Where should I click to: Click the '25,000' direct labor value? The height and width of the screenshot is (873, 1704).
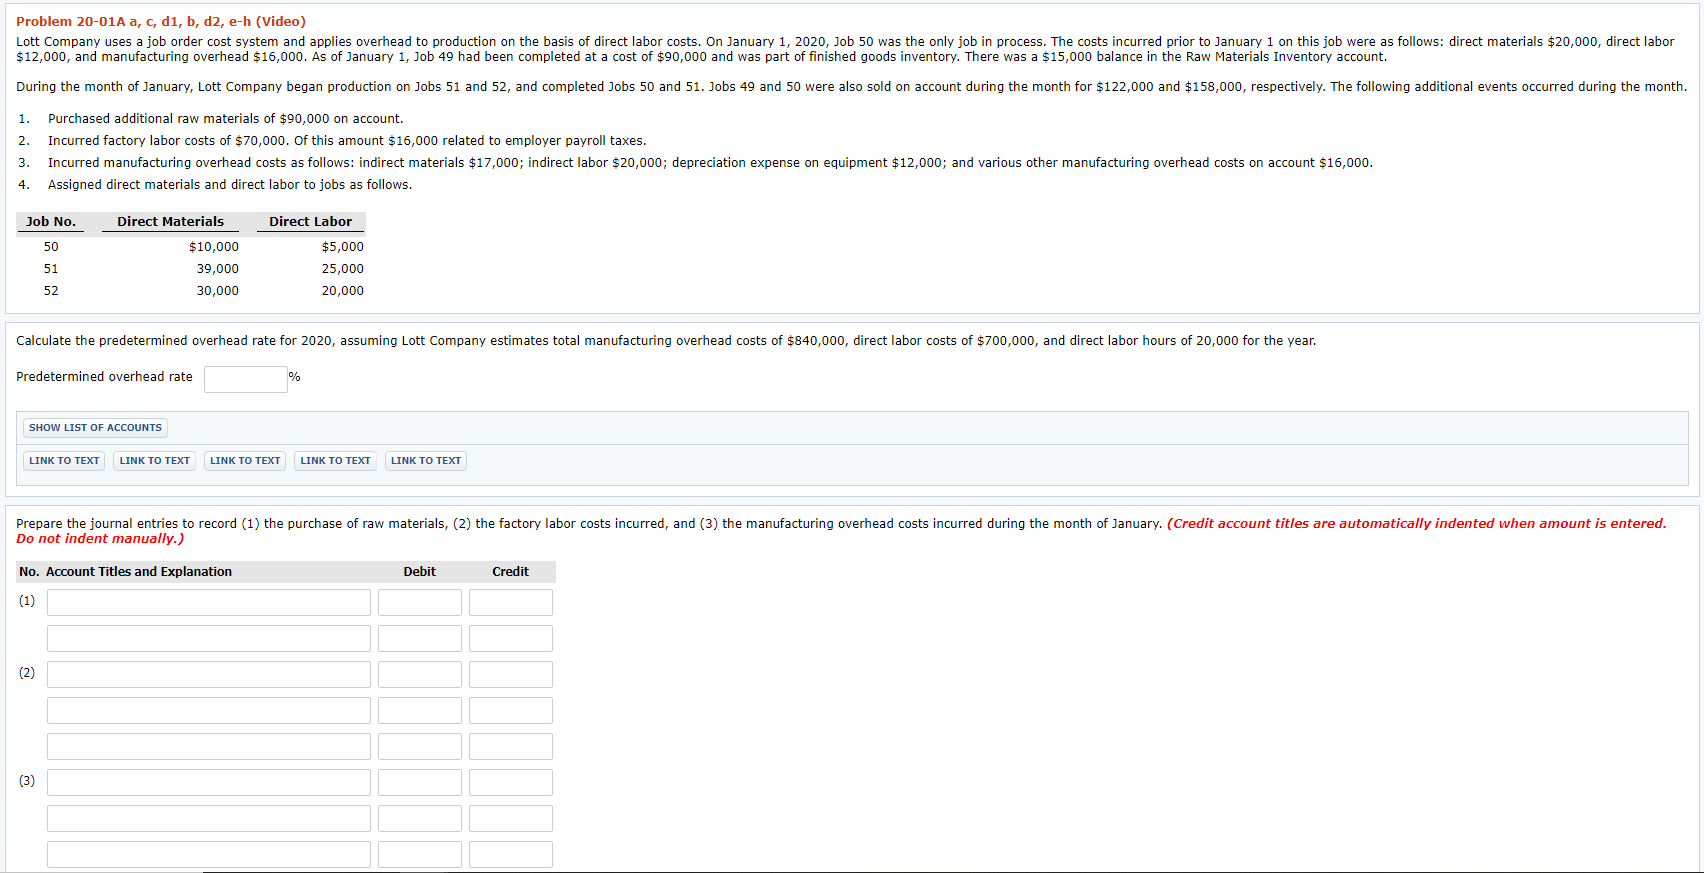pyautogui.click(x=343, y=269)
